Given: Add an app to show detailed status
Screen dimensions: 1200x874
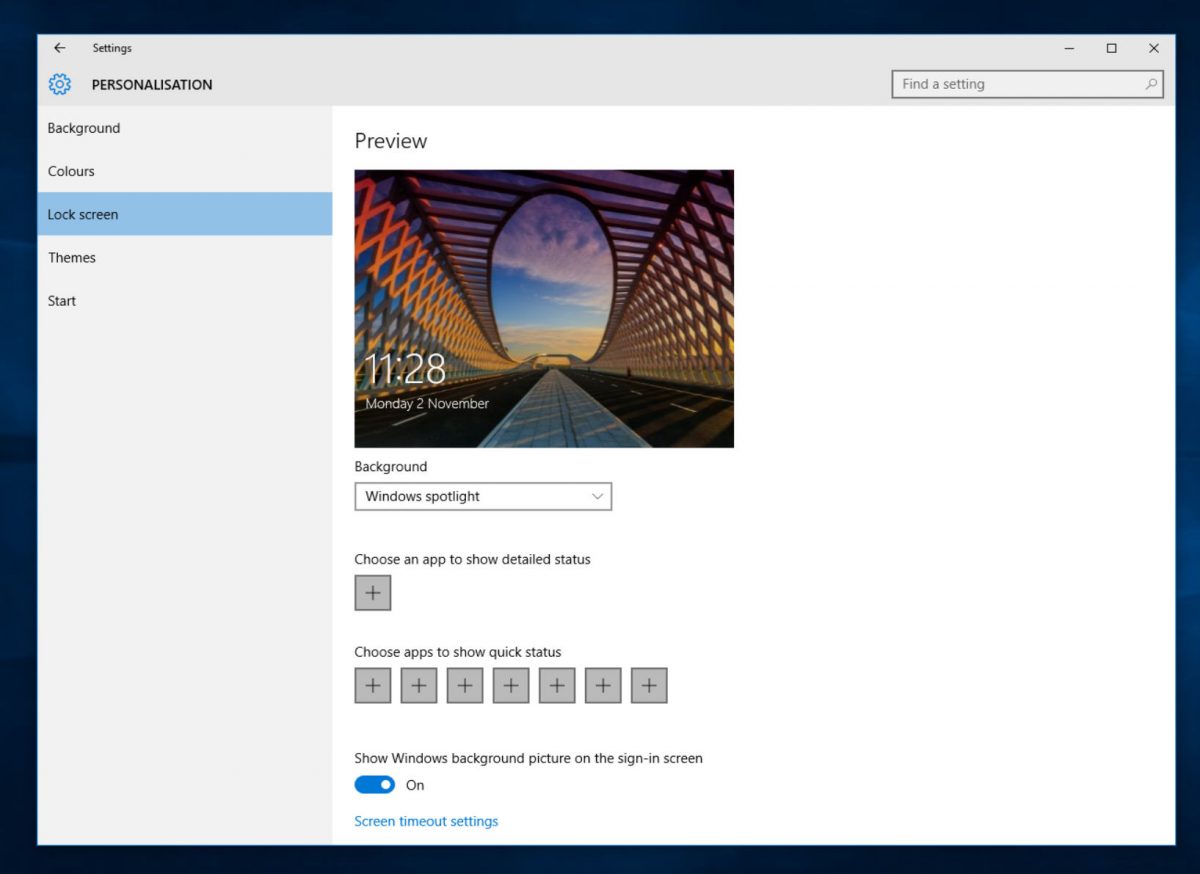Looking at the screenshot, I should tap(372, 592).
